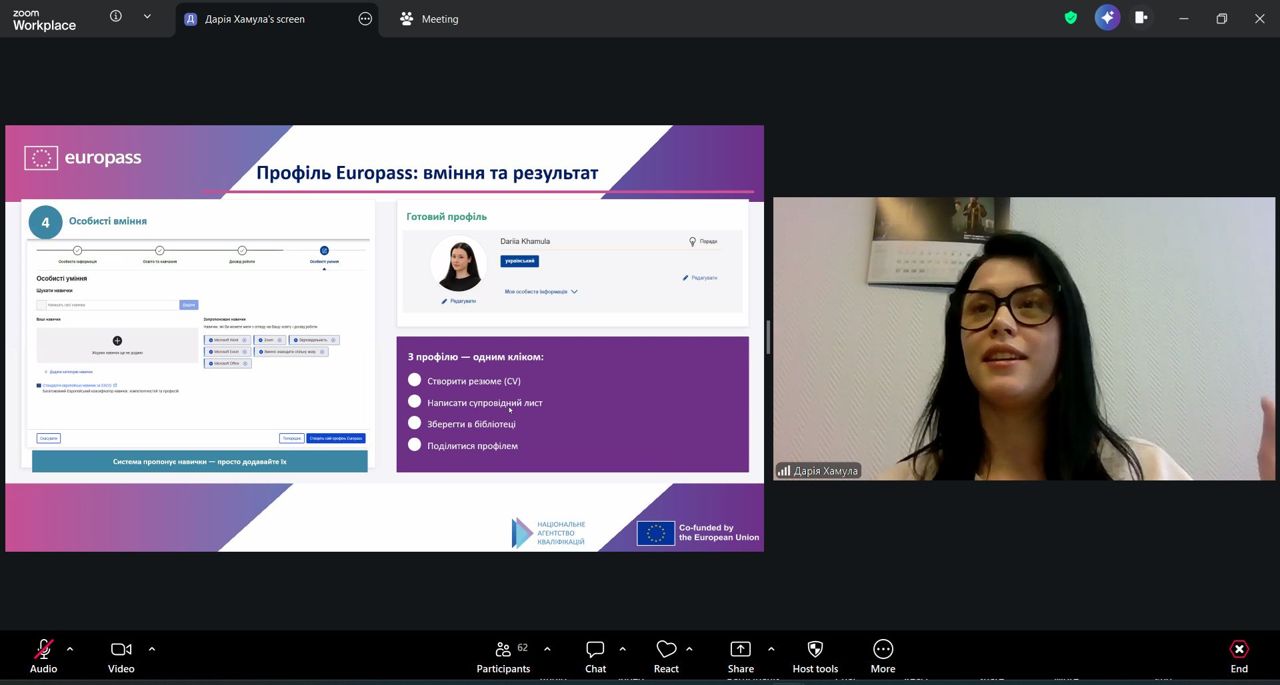Image resolution: width=1280 pixels, height=685 pixels.
Task: Click the Share screen icon
Action: (x=740, y=650)
